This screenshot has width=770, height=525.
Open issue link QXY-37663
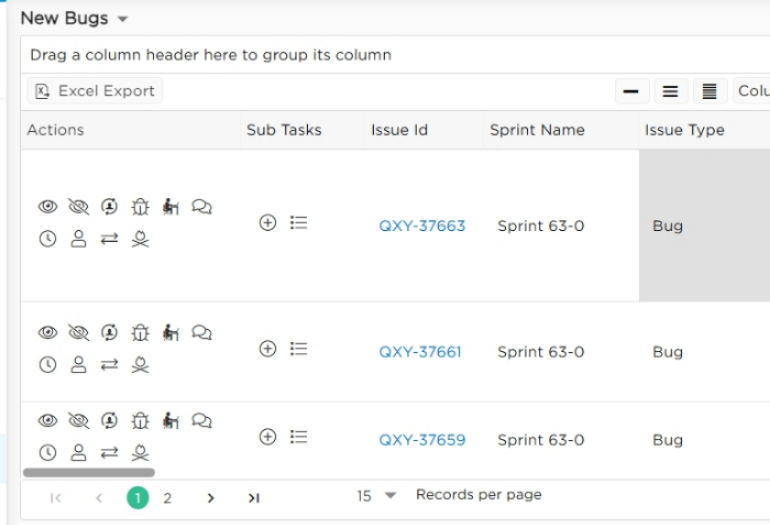coord(422,226)
